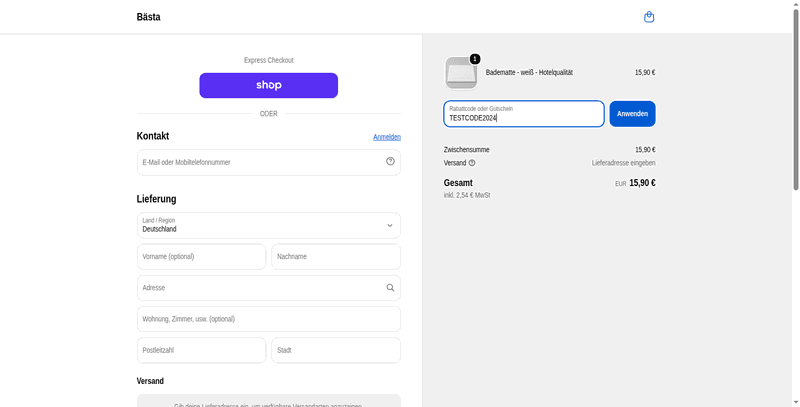Image resolution: width=800 pixels, height=407 pixels.
Task: Click the quantity badge on product image
Action: tap(475, 59)
